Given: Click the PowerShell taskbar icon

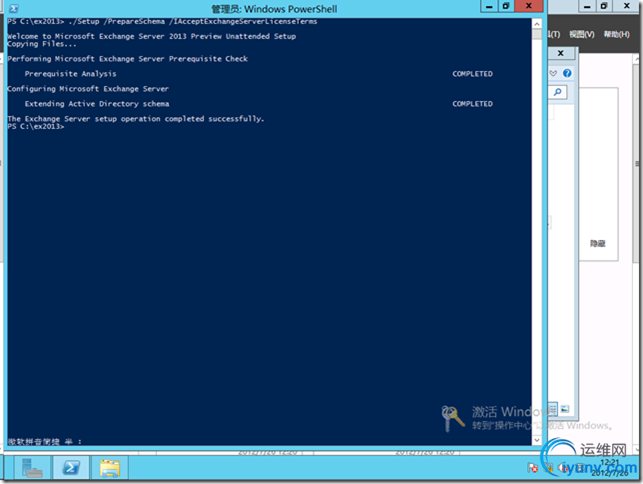Looking at the screenshot, I should (x=71, y=468).
